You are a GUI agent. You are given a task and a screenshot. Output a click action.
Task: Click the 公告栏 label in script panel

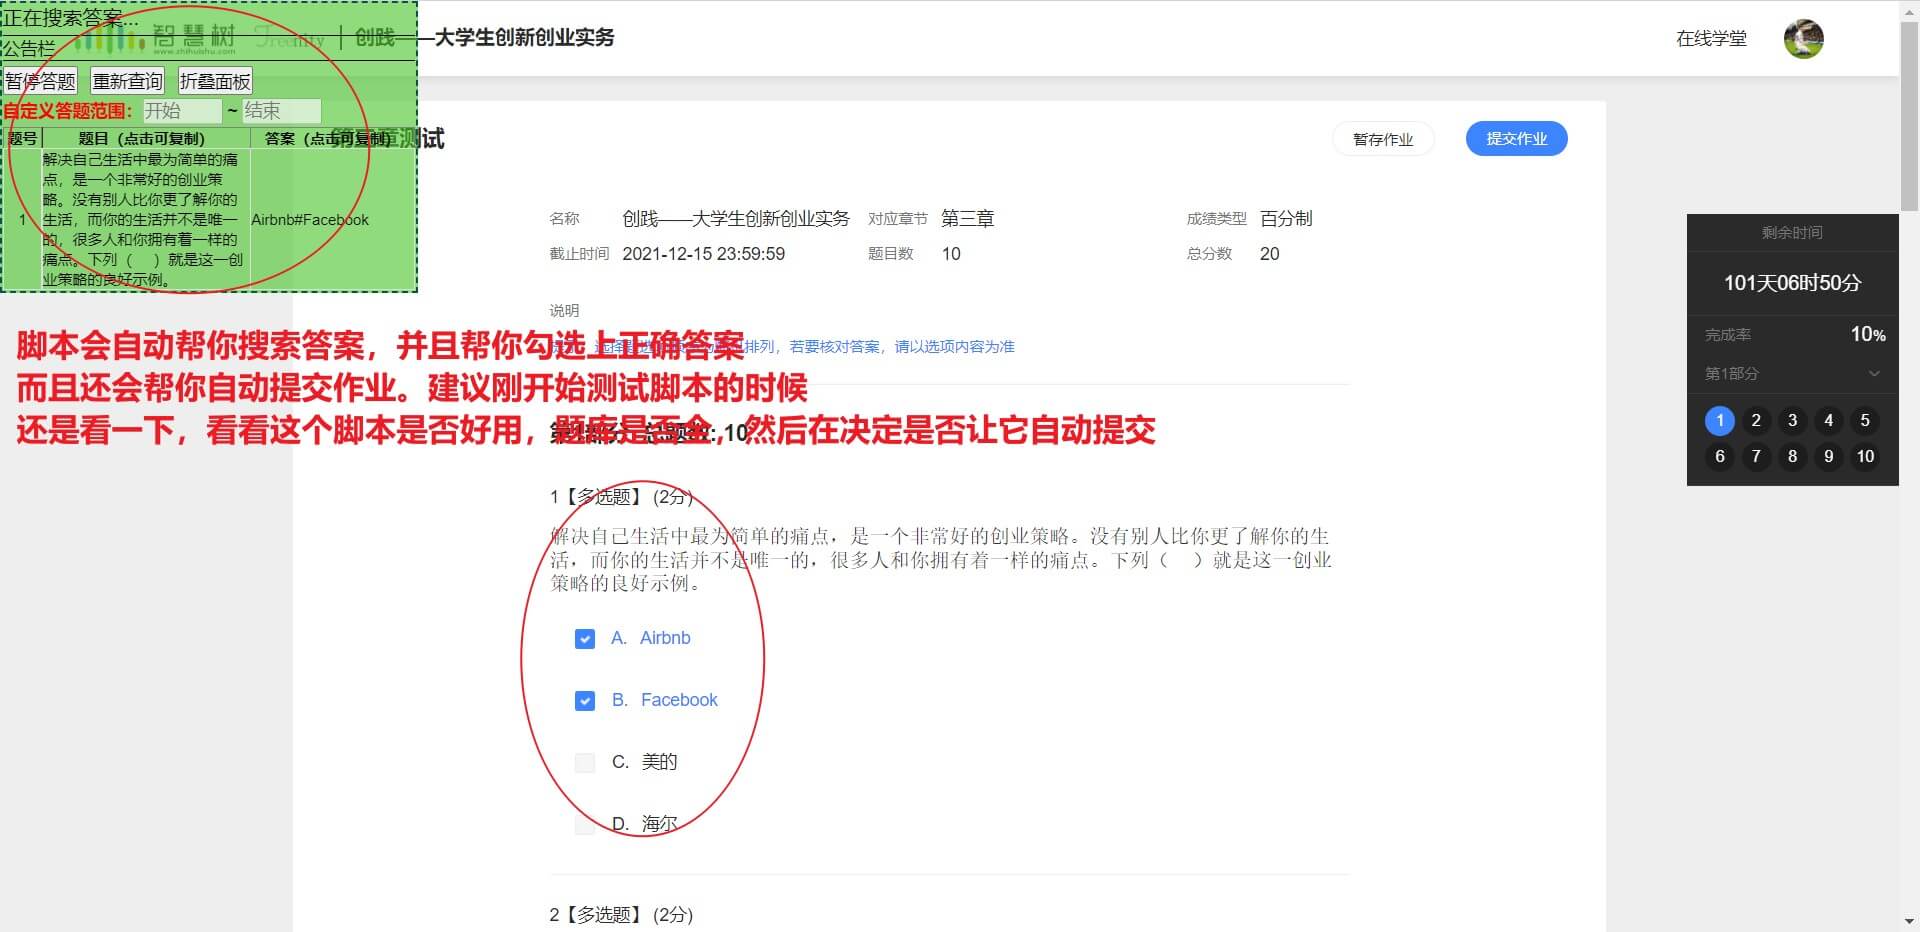[29, 49]
